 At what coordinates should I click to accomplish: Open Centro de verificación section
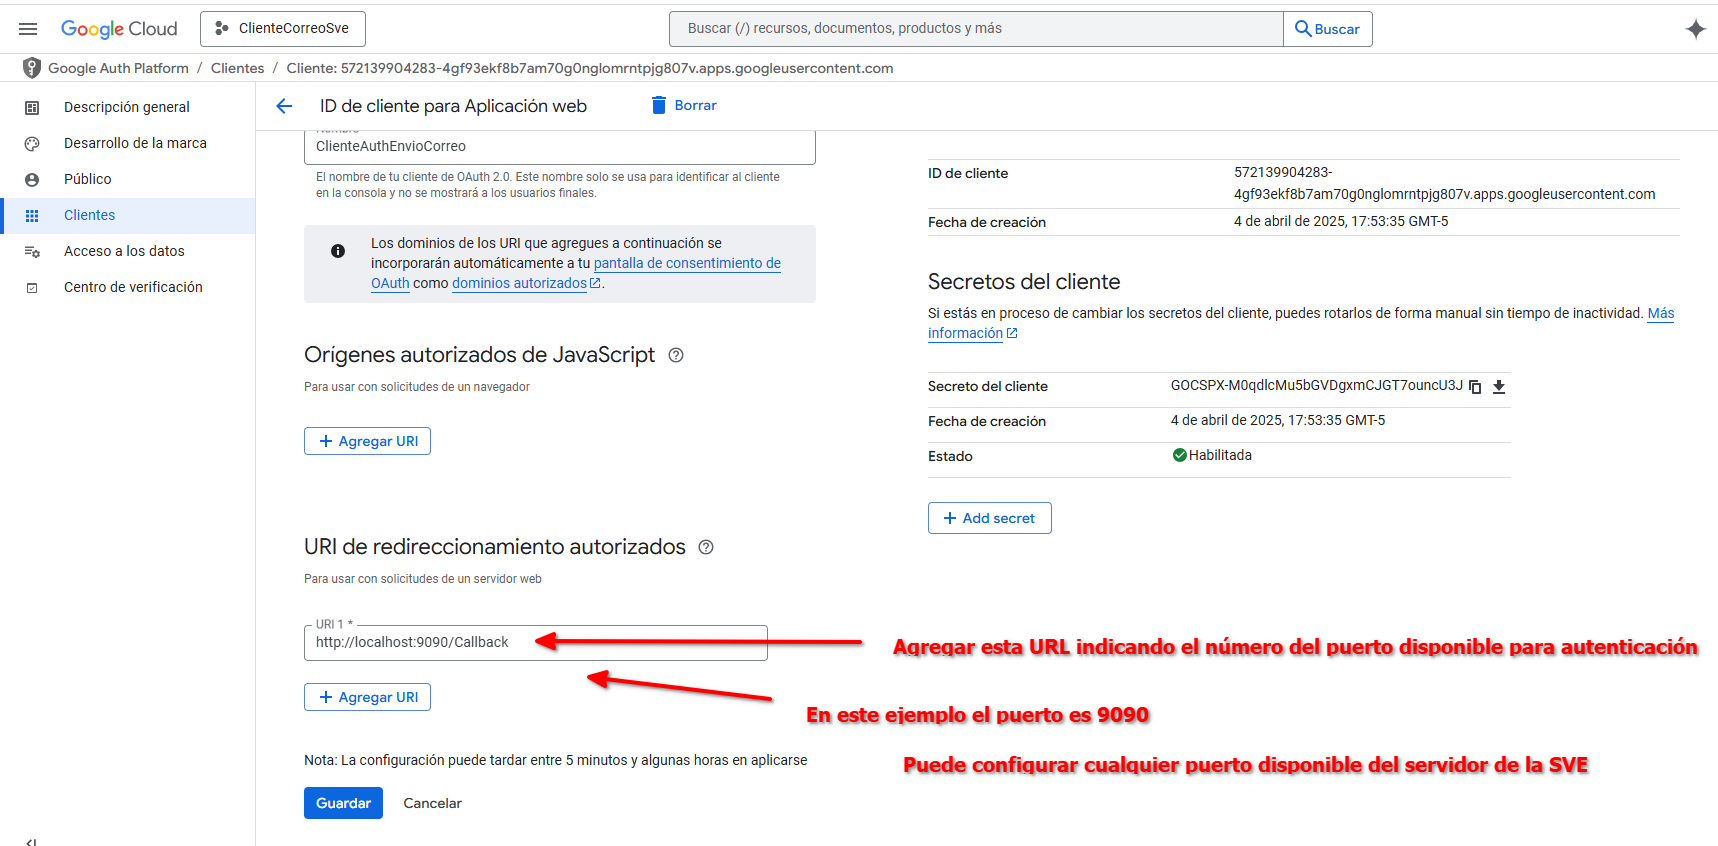click(133, 287)
